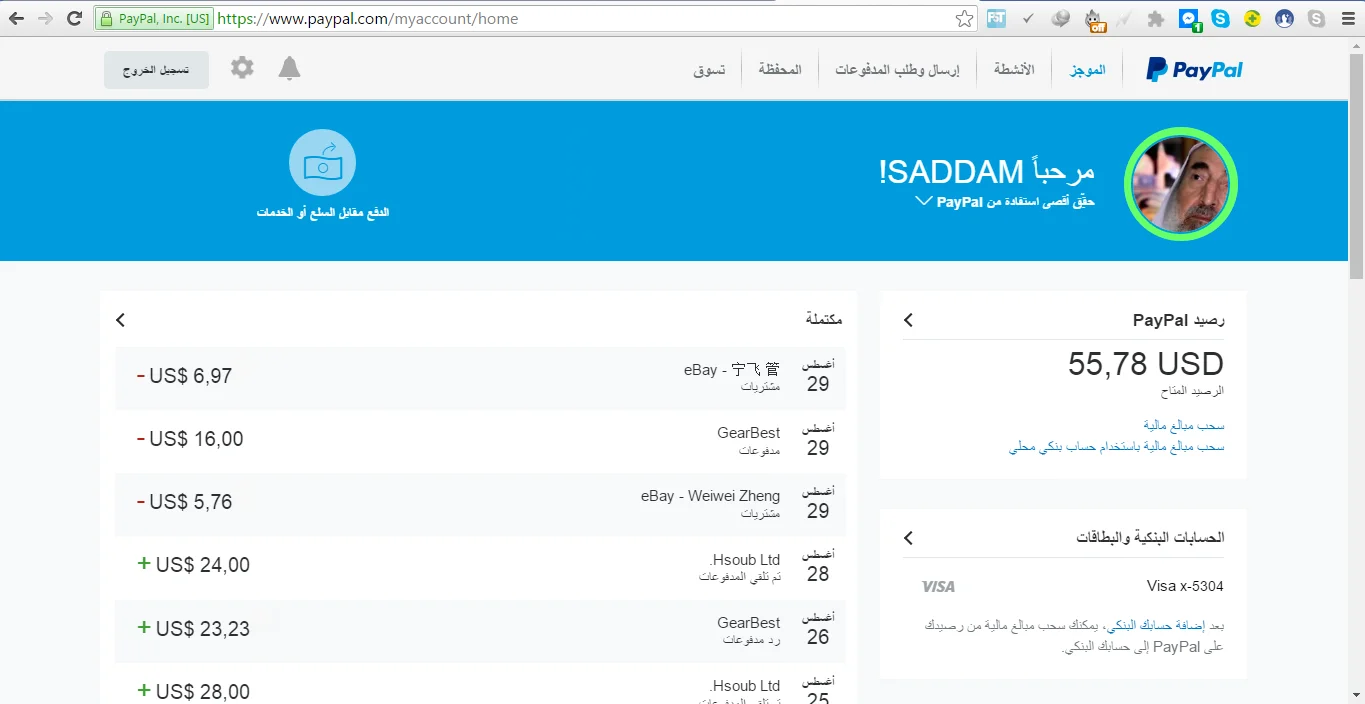The image size is (1365, 704).
Task: Open the dropdown under the SADDAM greeting
Action: (923, 201)
